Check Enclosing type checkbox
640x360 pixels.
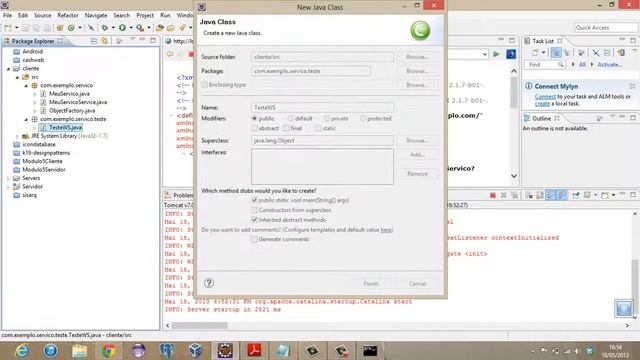click(x=204, y=85)
